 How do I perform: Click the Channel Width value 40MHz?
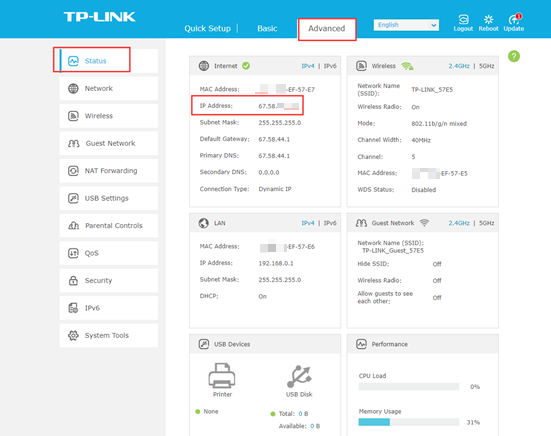[x=421, y=140]
